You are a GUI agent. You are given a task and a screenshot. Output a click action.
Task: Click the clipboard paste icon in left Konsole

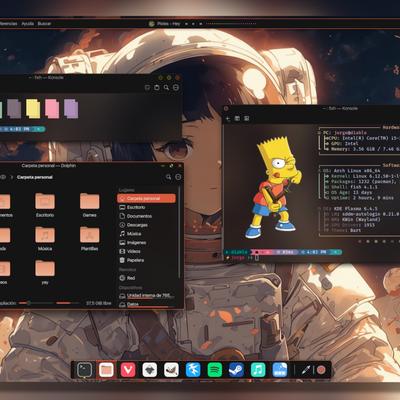tap(157, 88)
